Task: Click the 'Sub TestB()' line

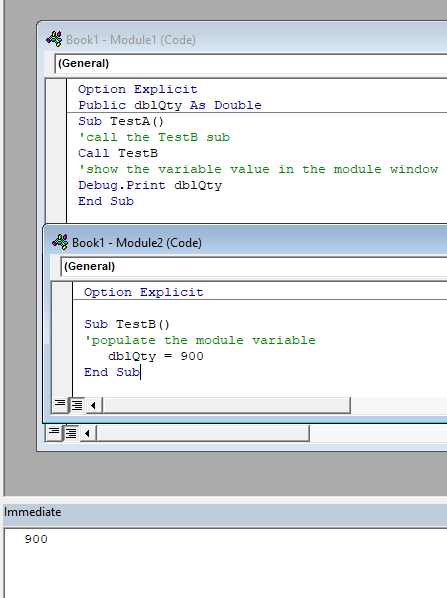Action: pos(127,324)
